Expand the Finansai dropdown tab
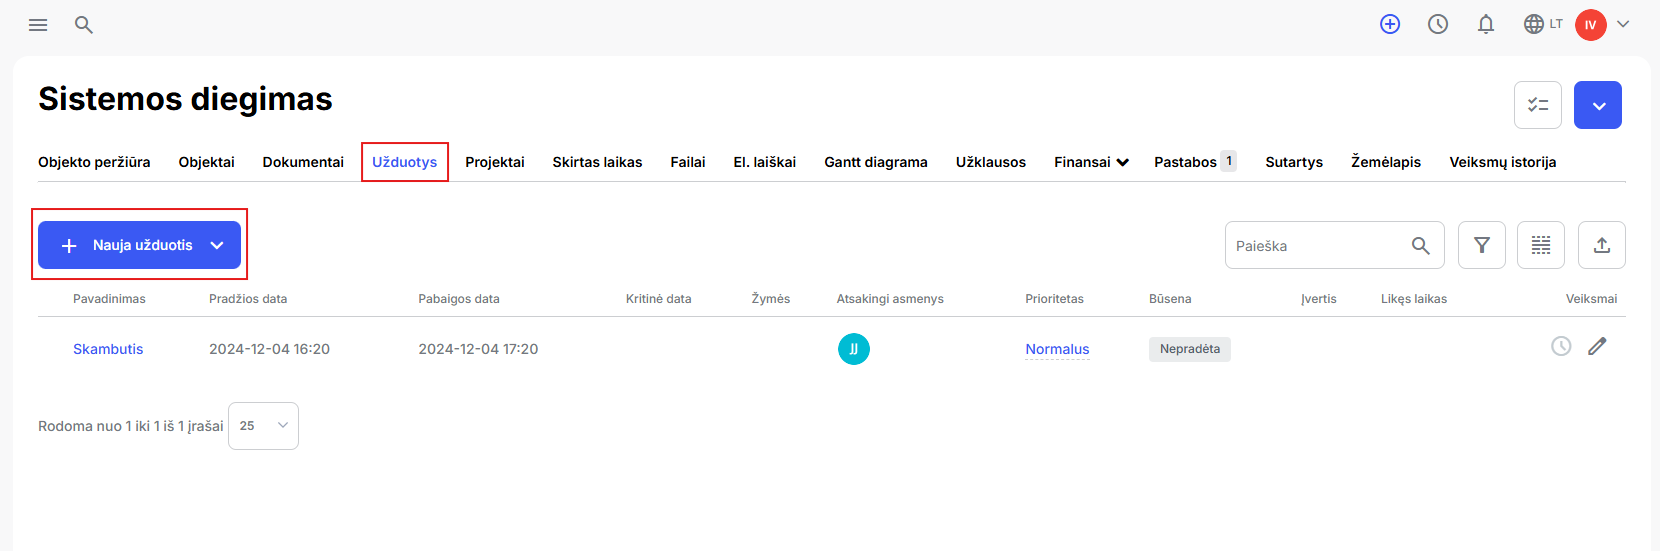The width and height of the screenshot is (1660, 551). (1091, 162)
